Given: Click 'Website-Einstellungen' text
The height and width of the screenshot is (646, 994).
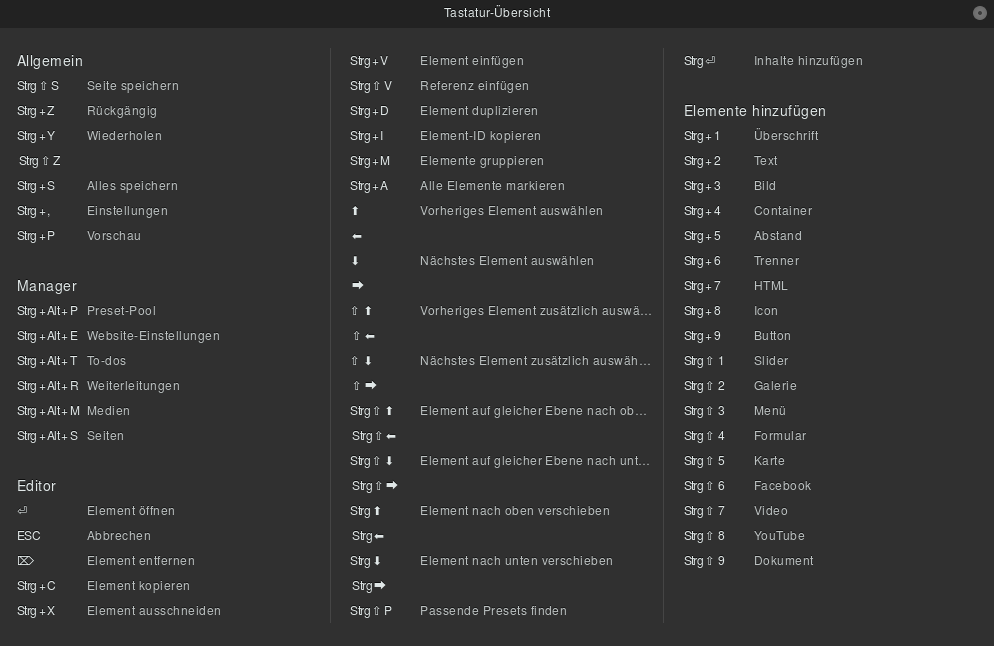Looking at the screenshot, I should [x=153, y=336].
